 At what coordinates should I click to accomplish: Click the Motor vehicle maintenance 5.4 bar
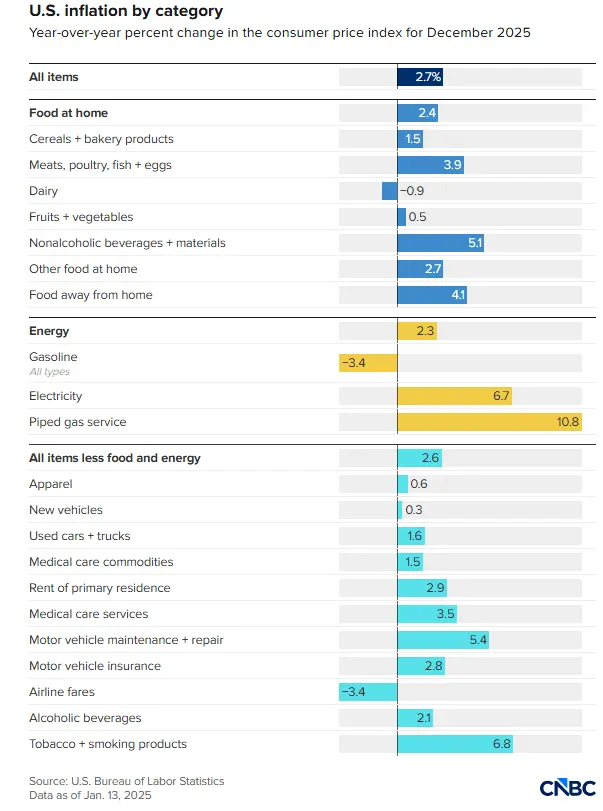click(x=443, y=640)
